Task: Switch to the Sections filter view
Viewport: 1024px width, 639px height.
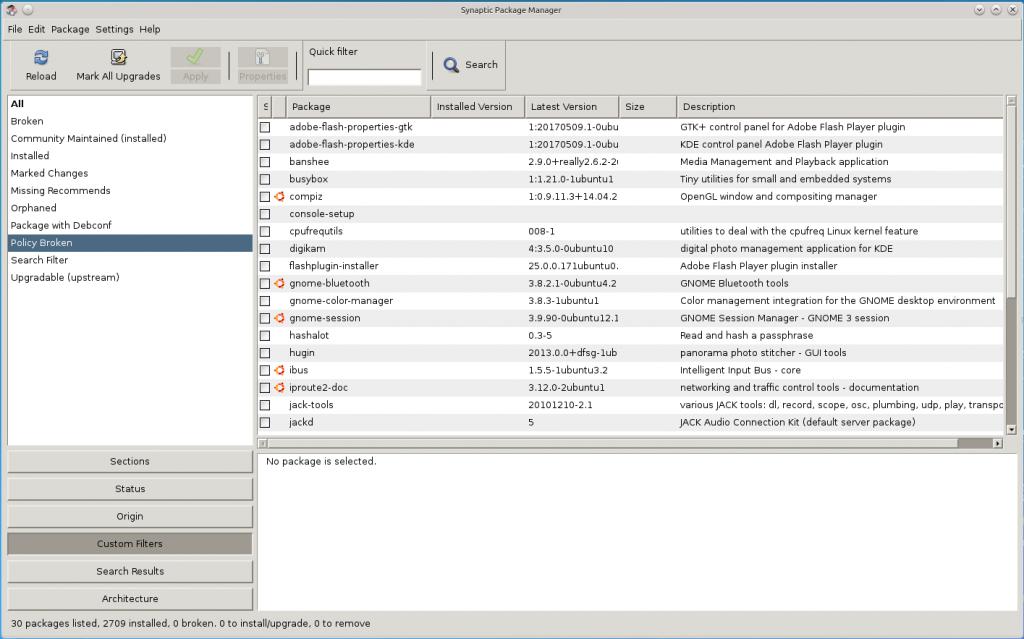Action: 130,461
